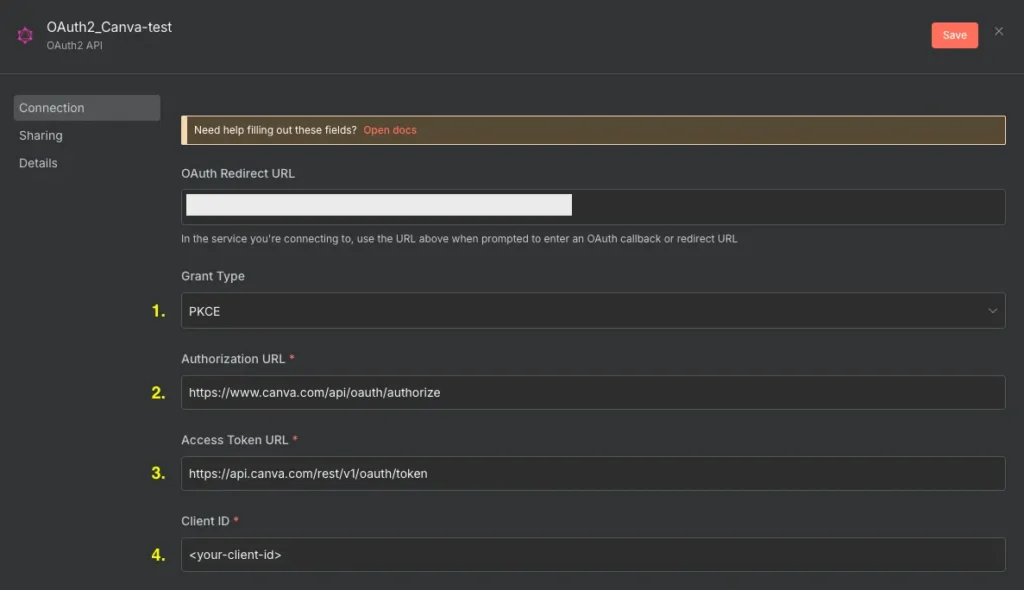The height and width of the screenshot is (590, 1024).
Task: Click the Grant Type chevron arrow
Action: (992, 311)
